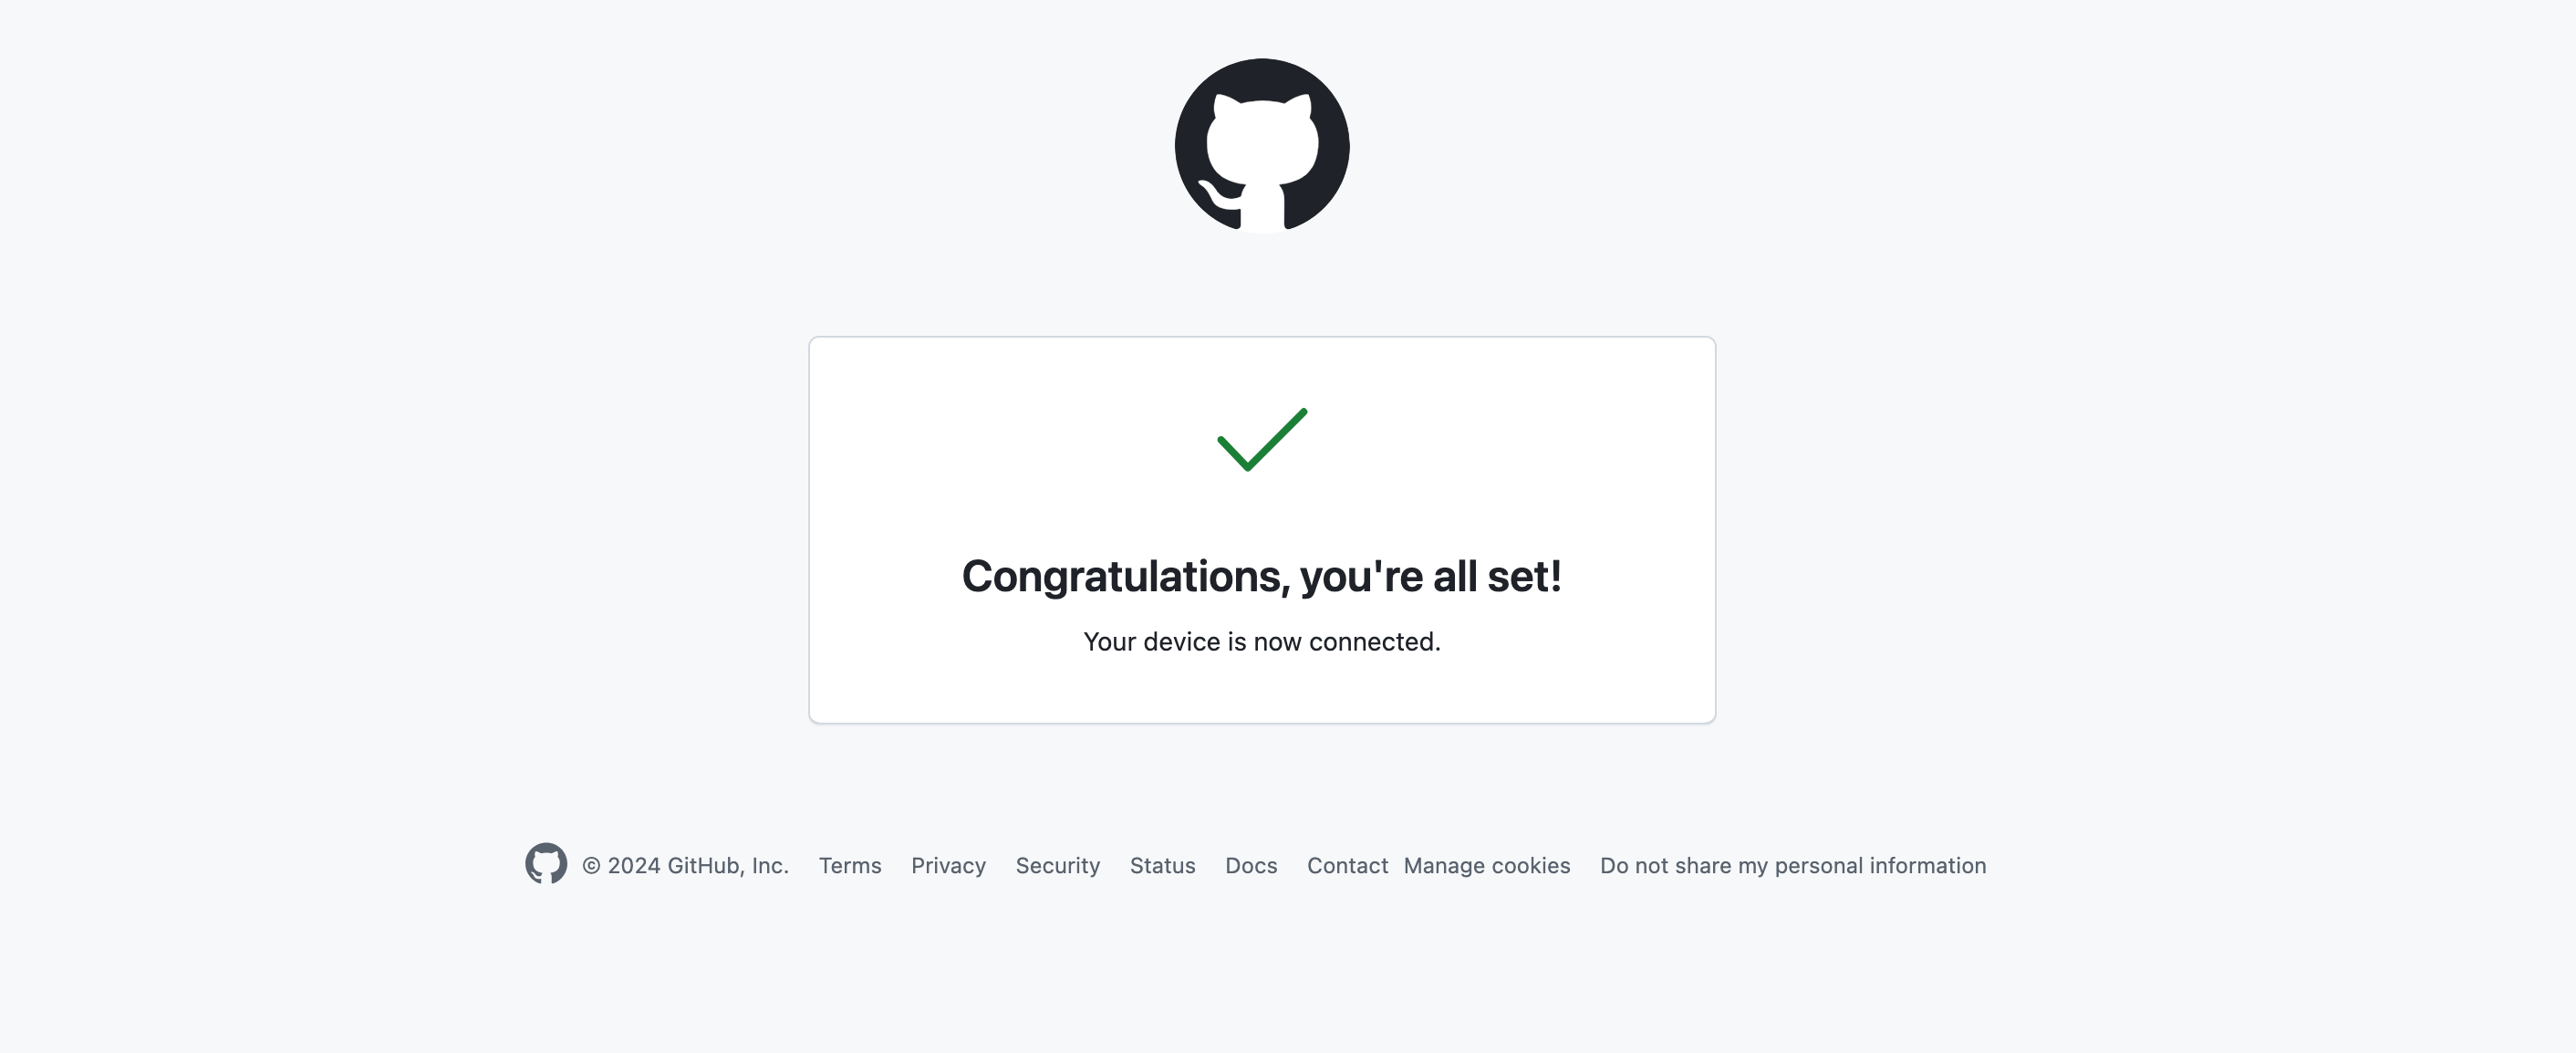Click the copyright symbol in the footer
This screenshot has width=2576, height=1053.
click(591, 866)
